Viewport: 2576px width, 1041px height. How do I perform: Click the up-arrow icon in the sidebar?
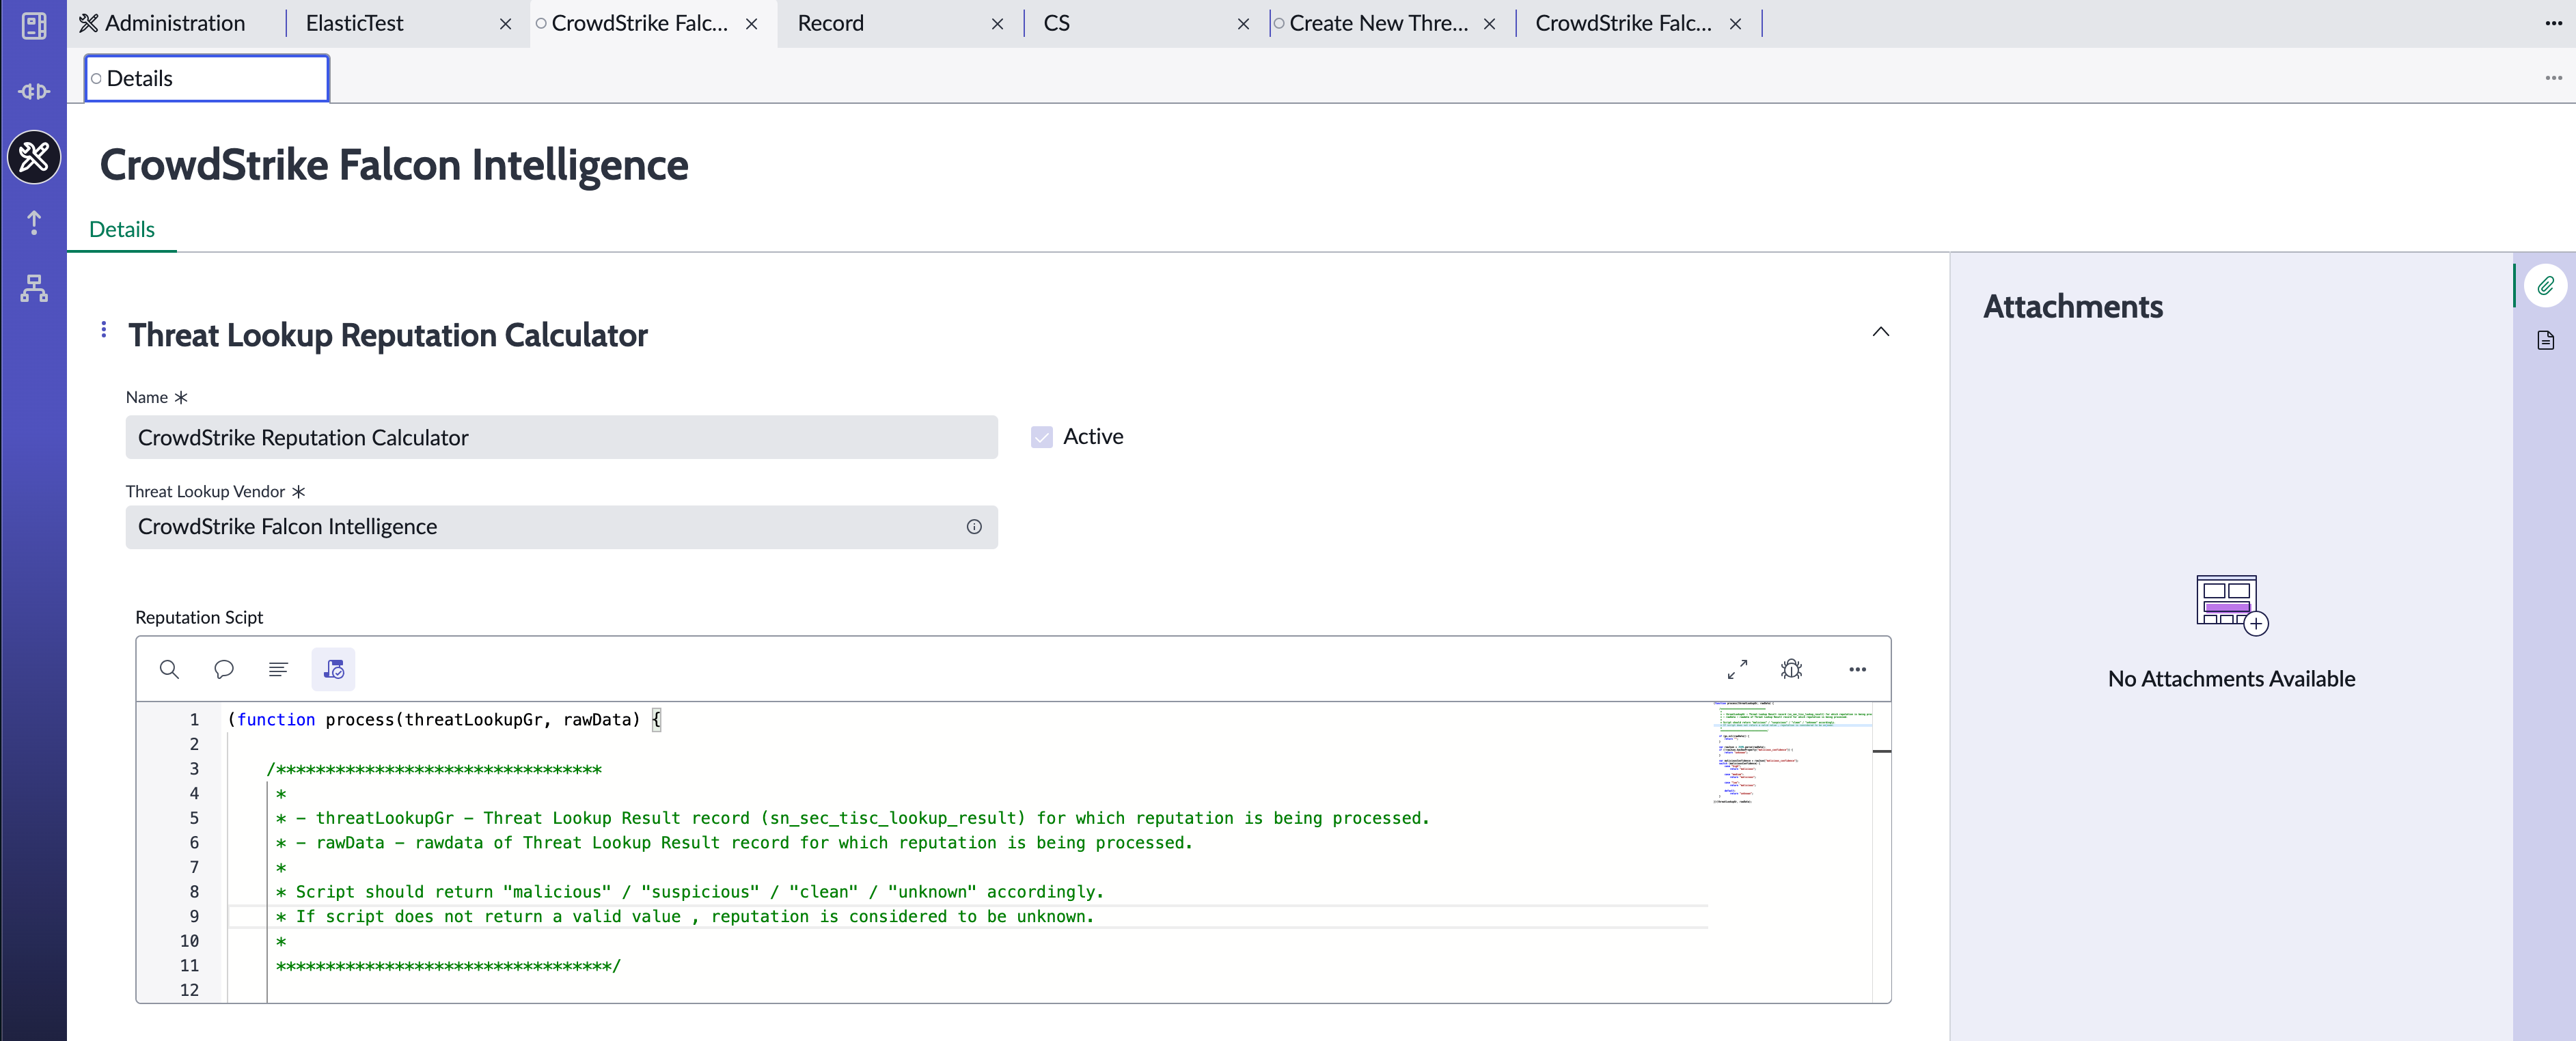[34, 222]
